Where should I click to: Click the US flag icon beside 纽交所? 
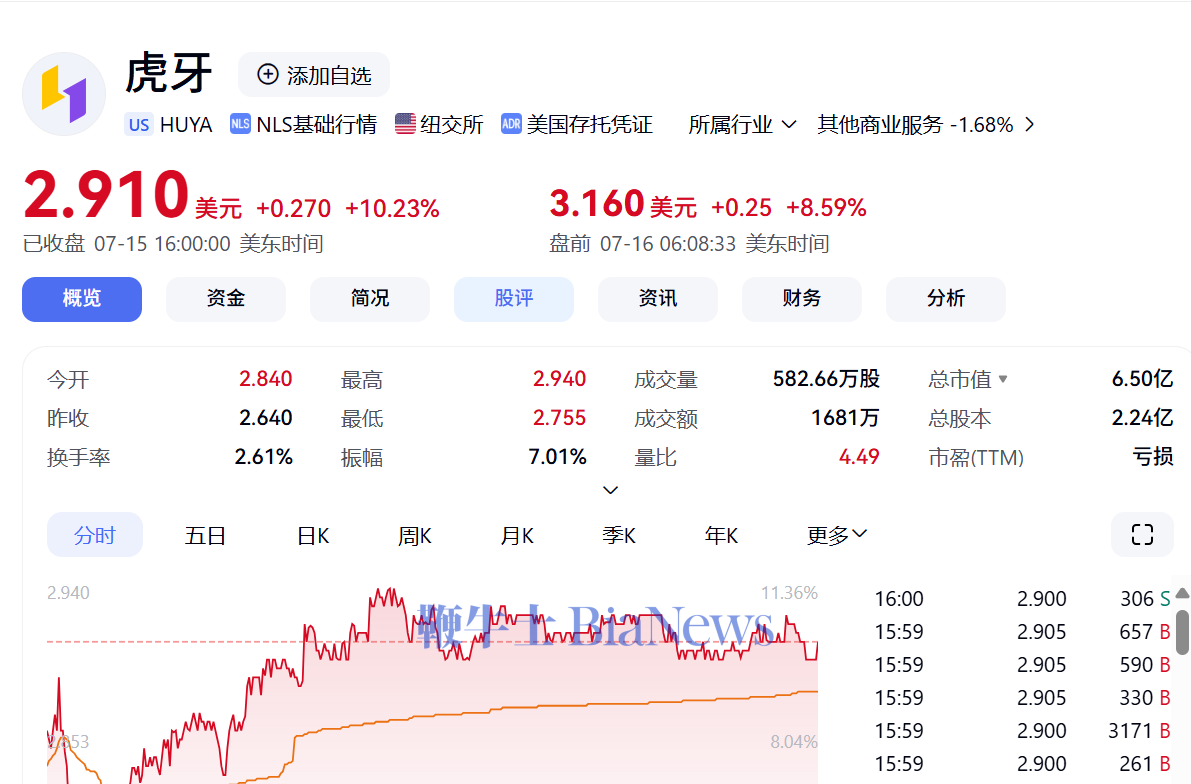click(406, 124)
